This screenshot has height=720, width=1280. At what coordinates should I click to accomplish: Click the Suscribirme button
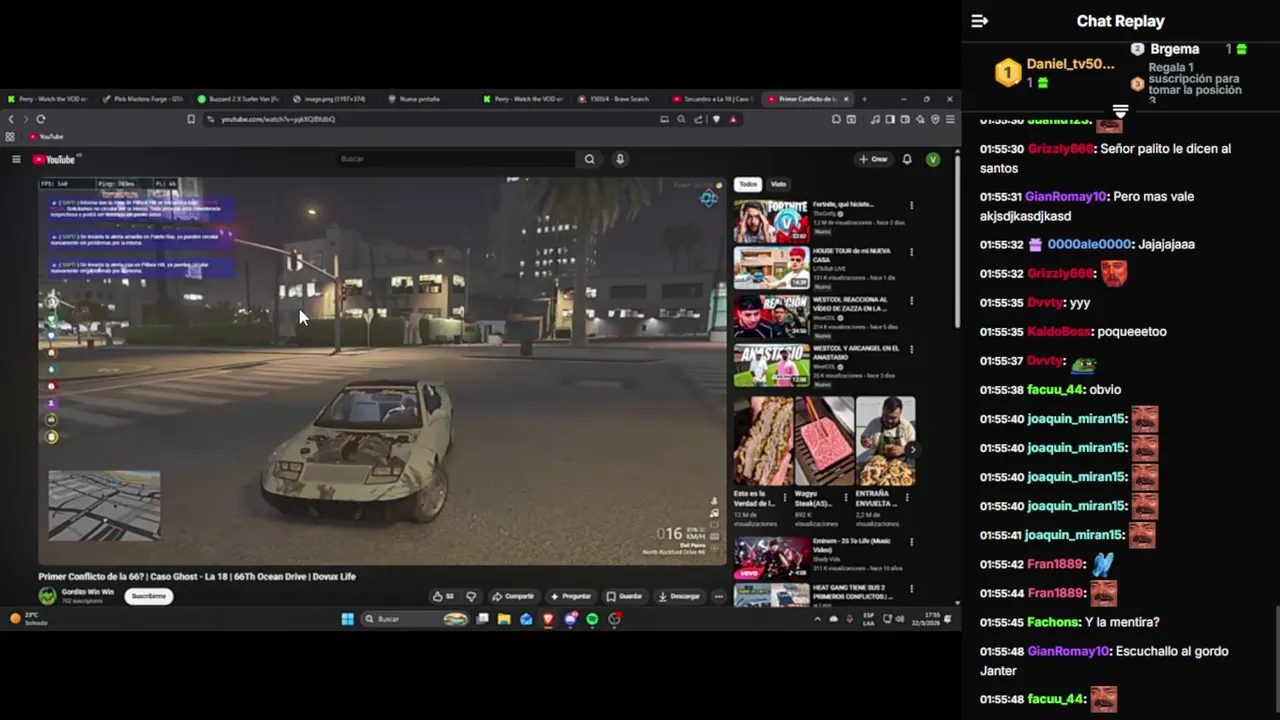point(149,596)
